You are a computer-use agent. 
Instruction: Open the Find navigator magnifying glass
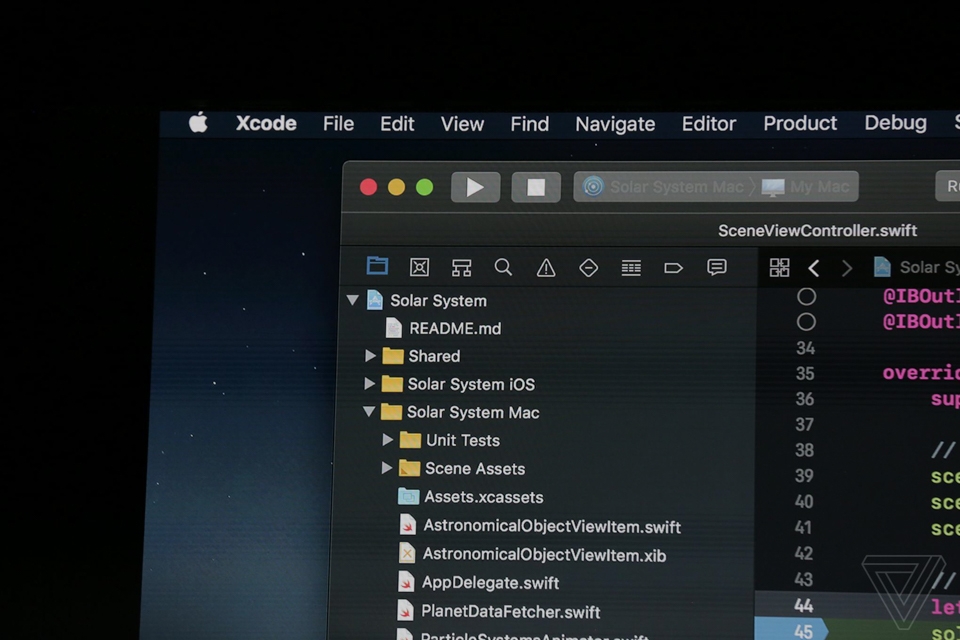pyautogui.click(x=503, y=267)
